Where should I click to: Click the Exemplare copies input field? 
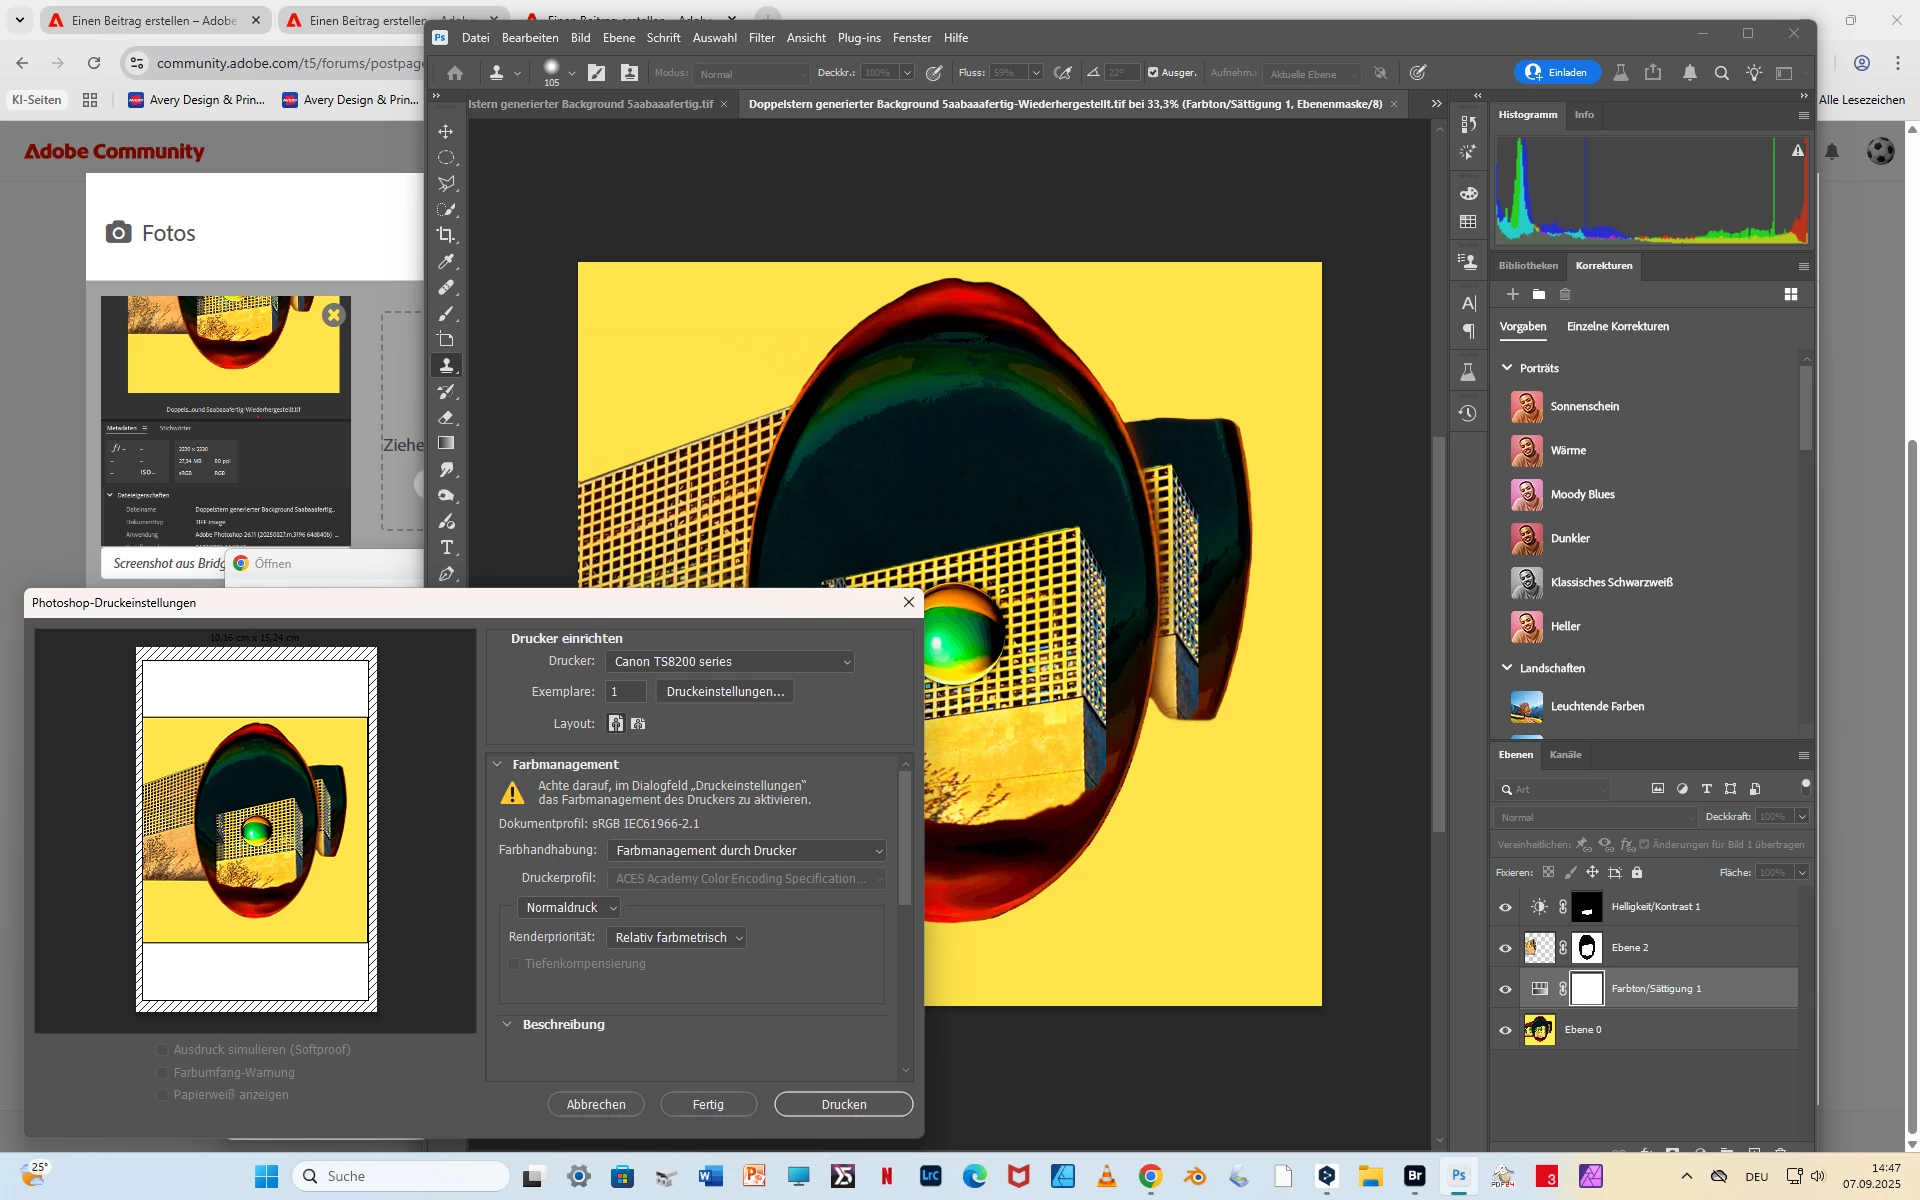[x=625, y=692]
